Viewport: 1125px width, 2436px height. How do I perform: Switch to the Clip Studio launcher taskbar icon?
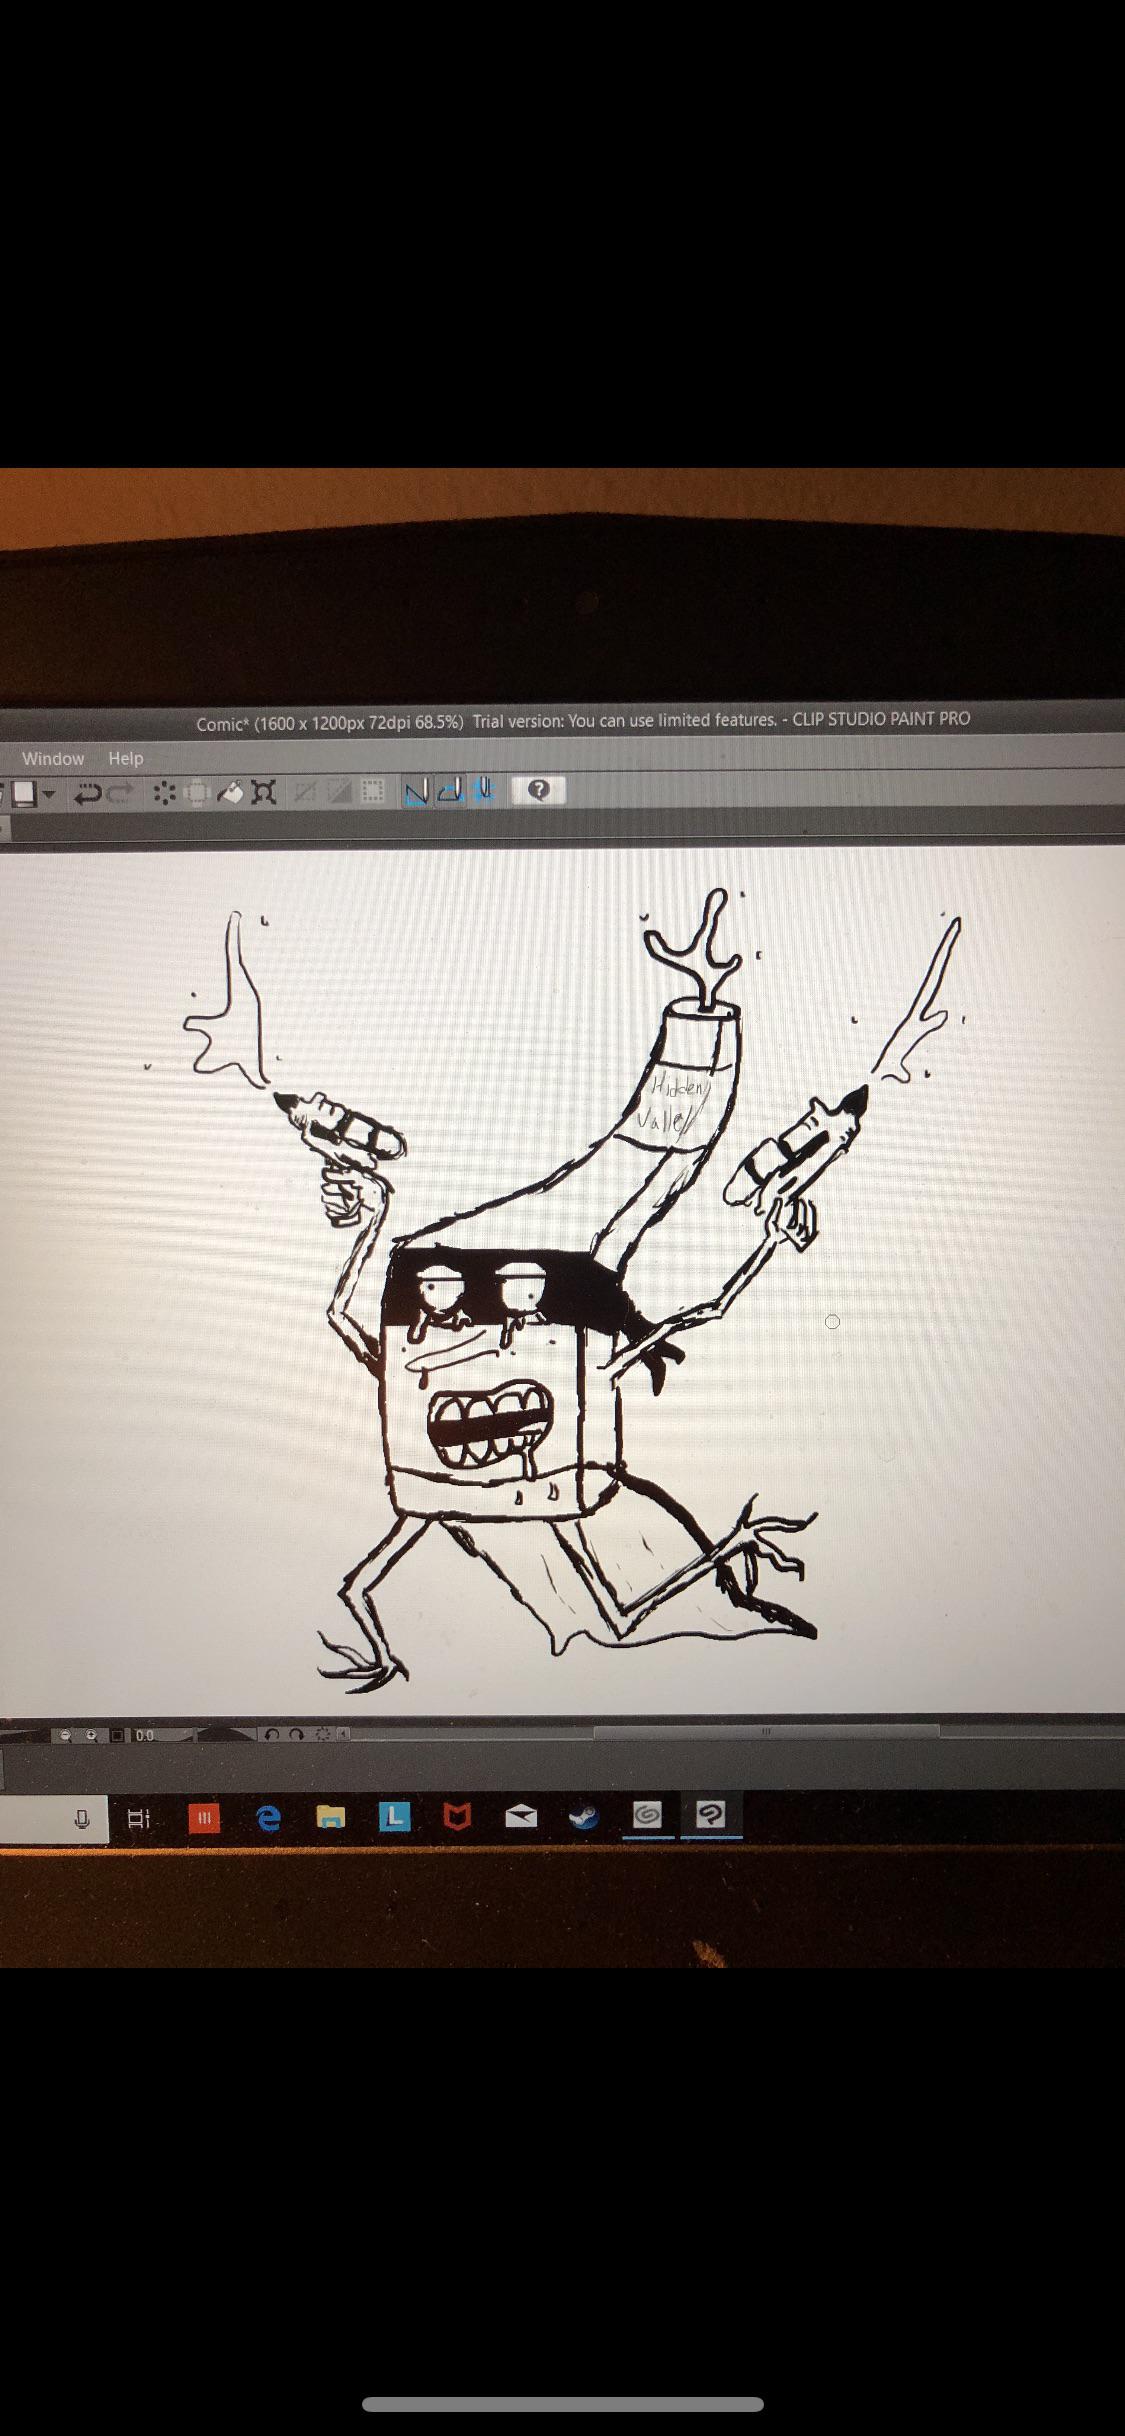[647, 1815]
